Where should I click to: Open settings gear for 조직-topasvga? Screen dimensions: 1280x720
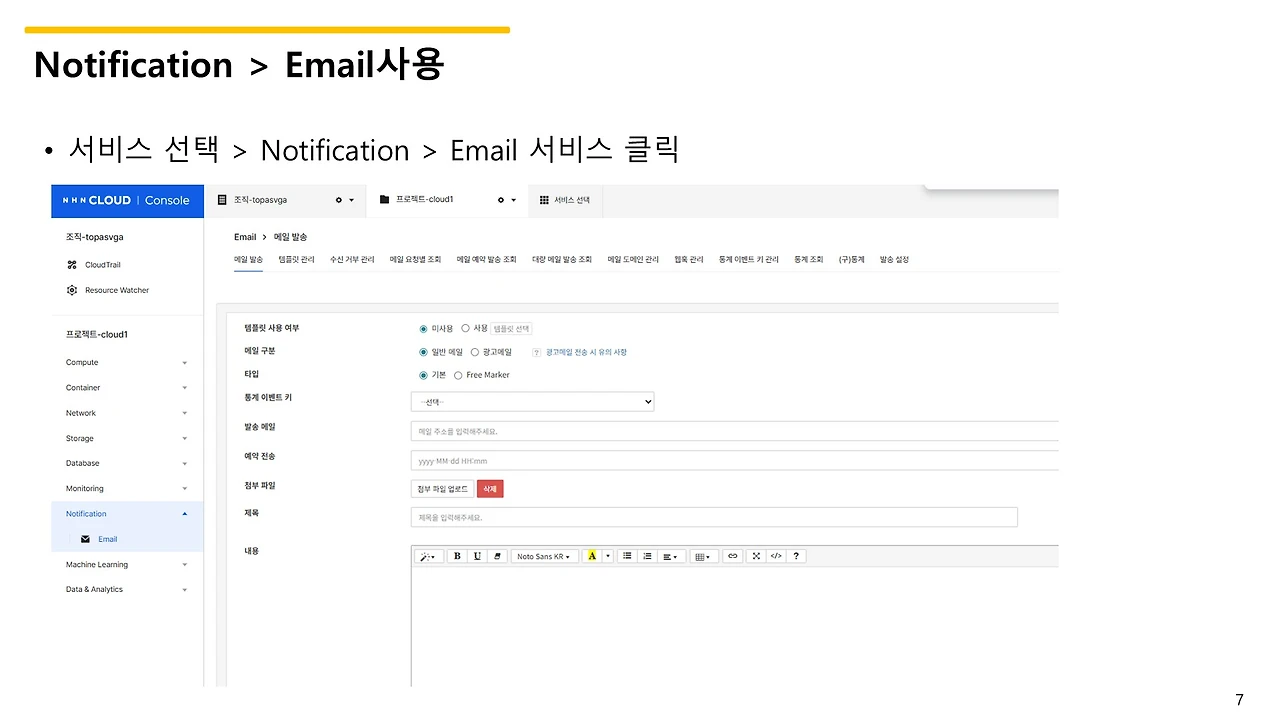pos(339,200)
